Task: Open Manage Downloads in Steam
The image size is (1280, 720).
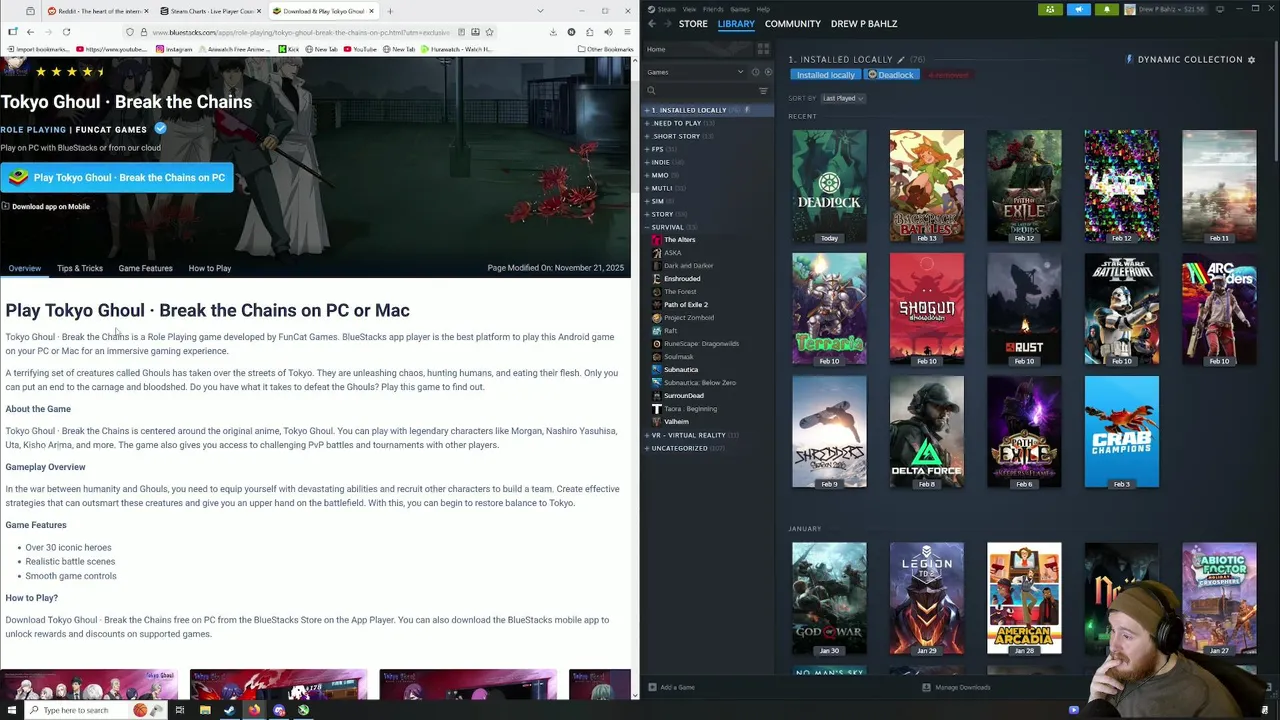Action: pos(956,687)
